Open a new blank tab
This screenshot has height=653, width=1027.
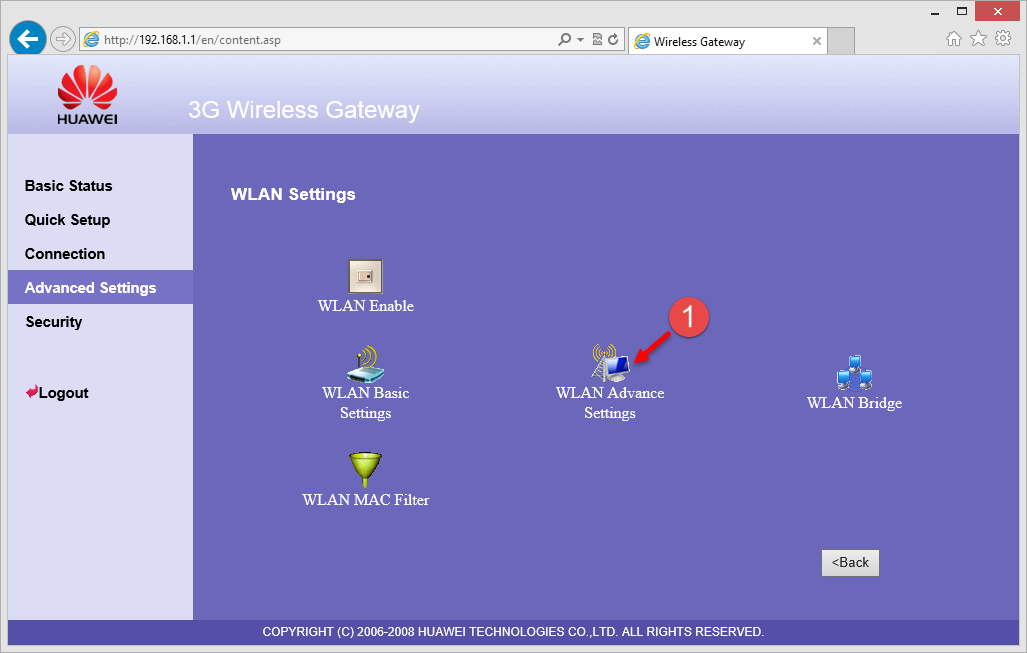[841, 41]
